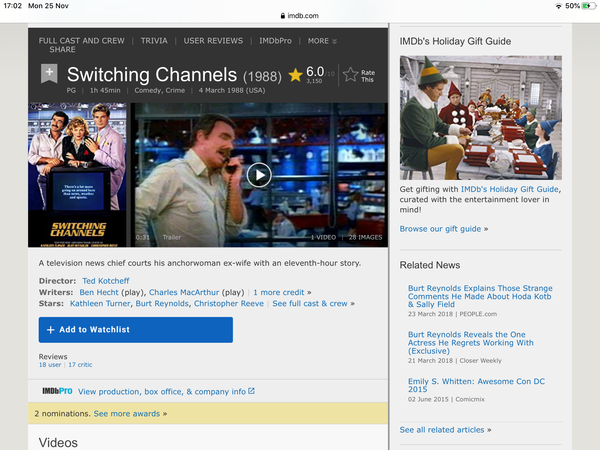
Task: Click the yellow rating star
Action: tap(295, 75)
